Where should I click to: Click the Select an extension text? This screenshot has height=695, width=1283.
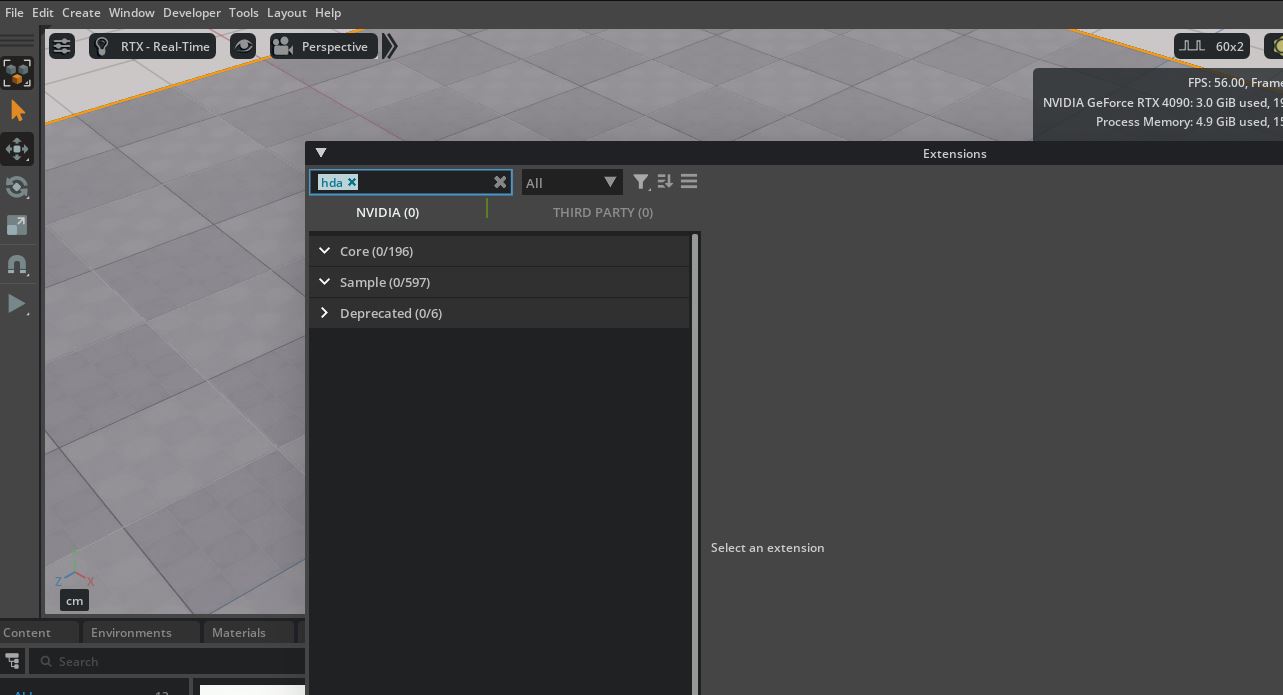coord(768,548)
